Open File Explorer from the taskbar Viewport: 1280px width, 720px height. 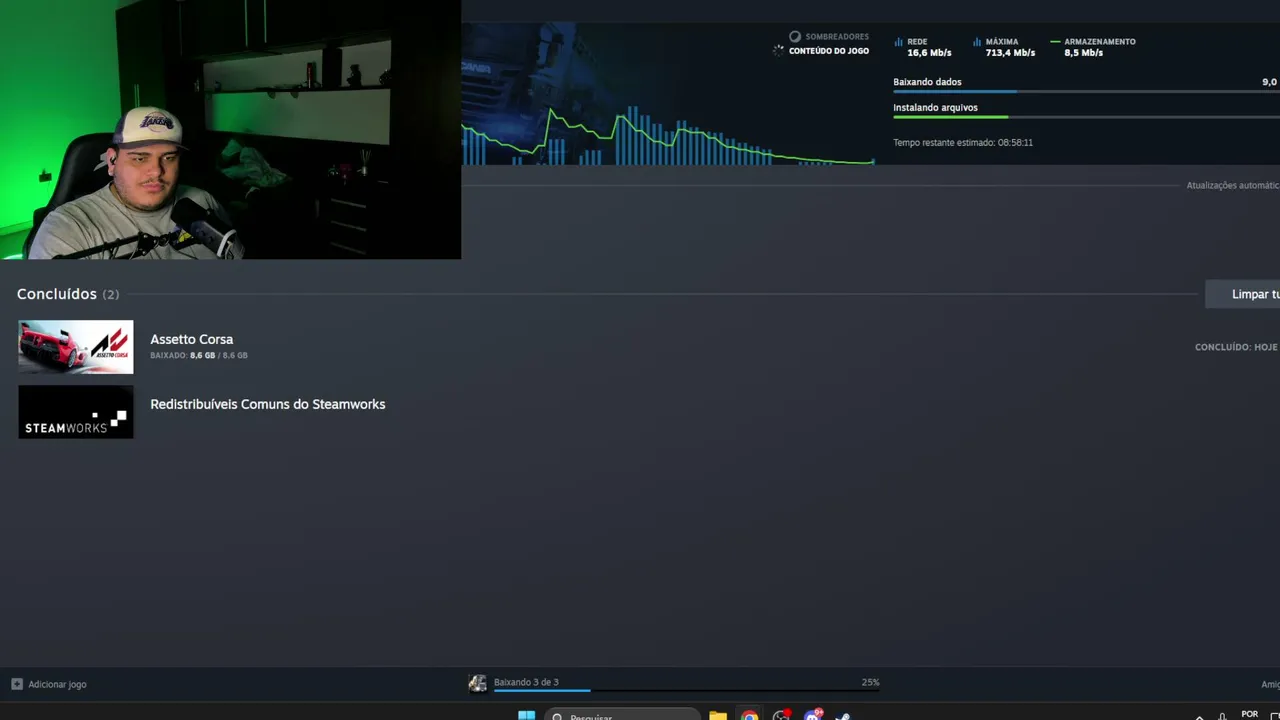[718, 715]
